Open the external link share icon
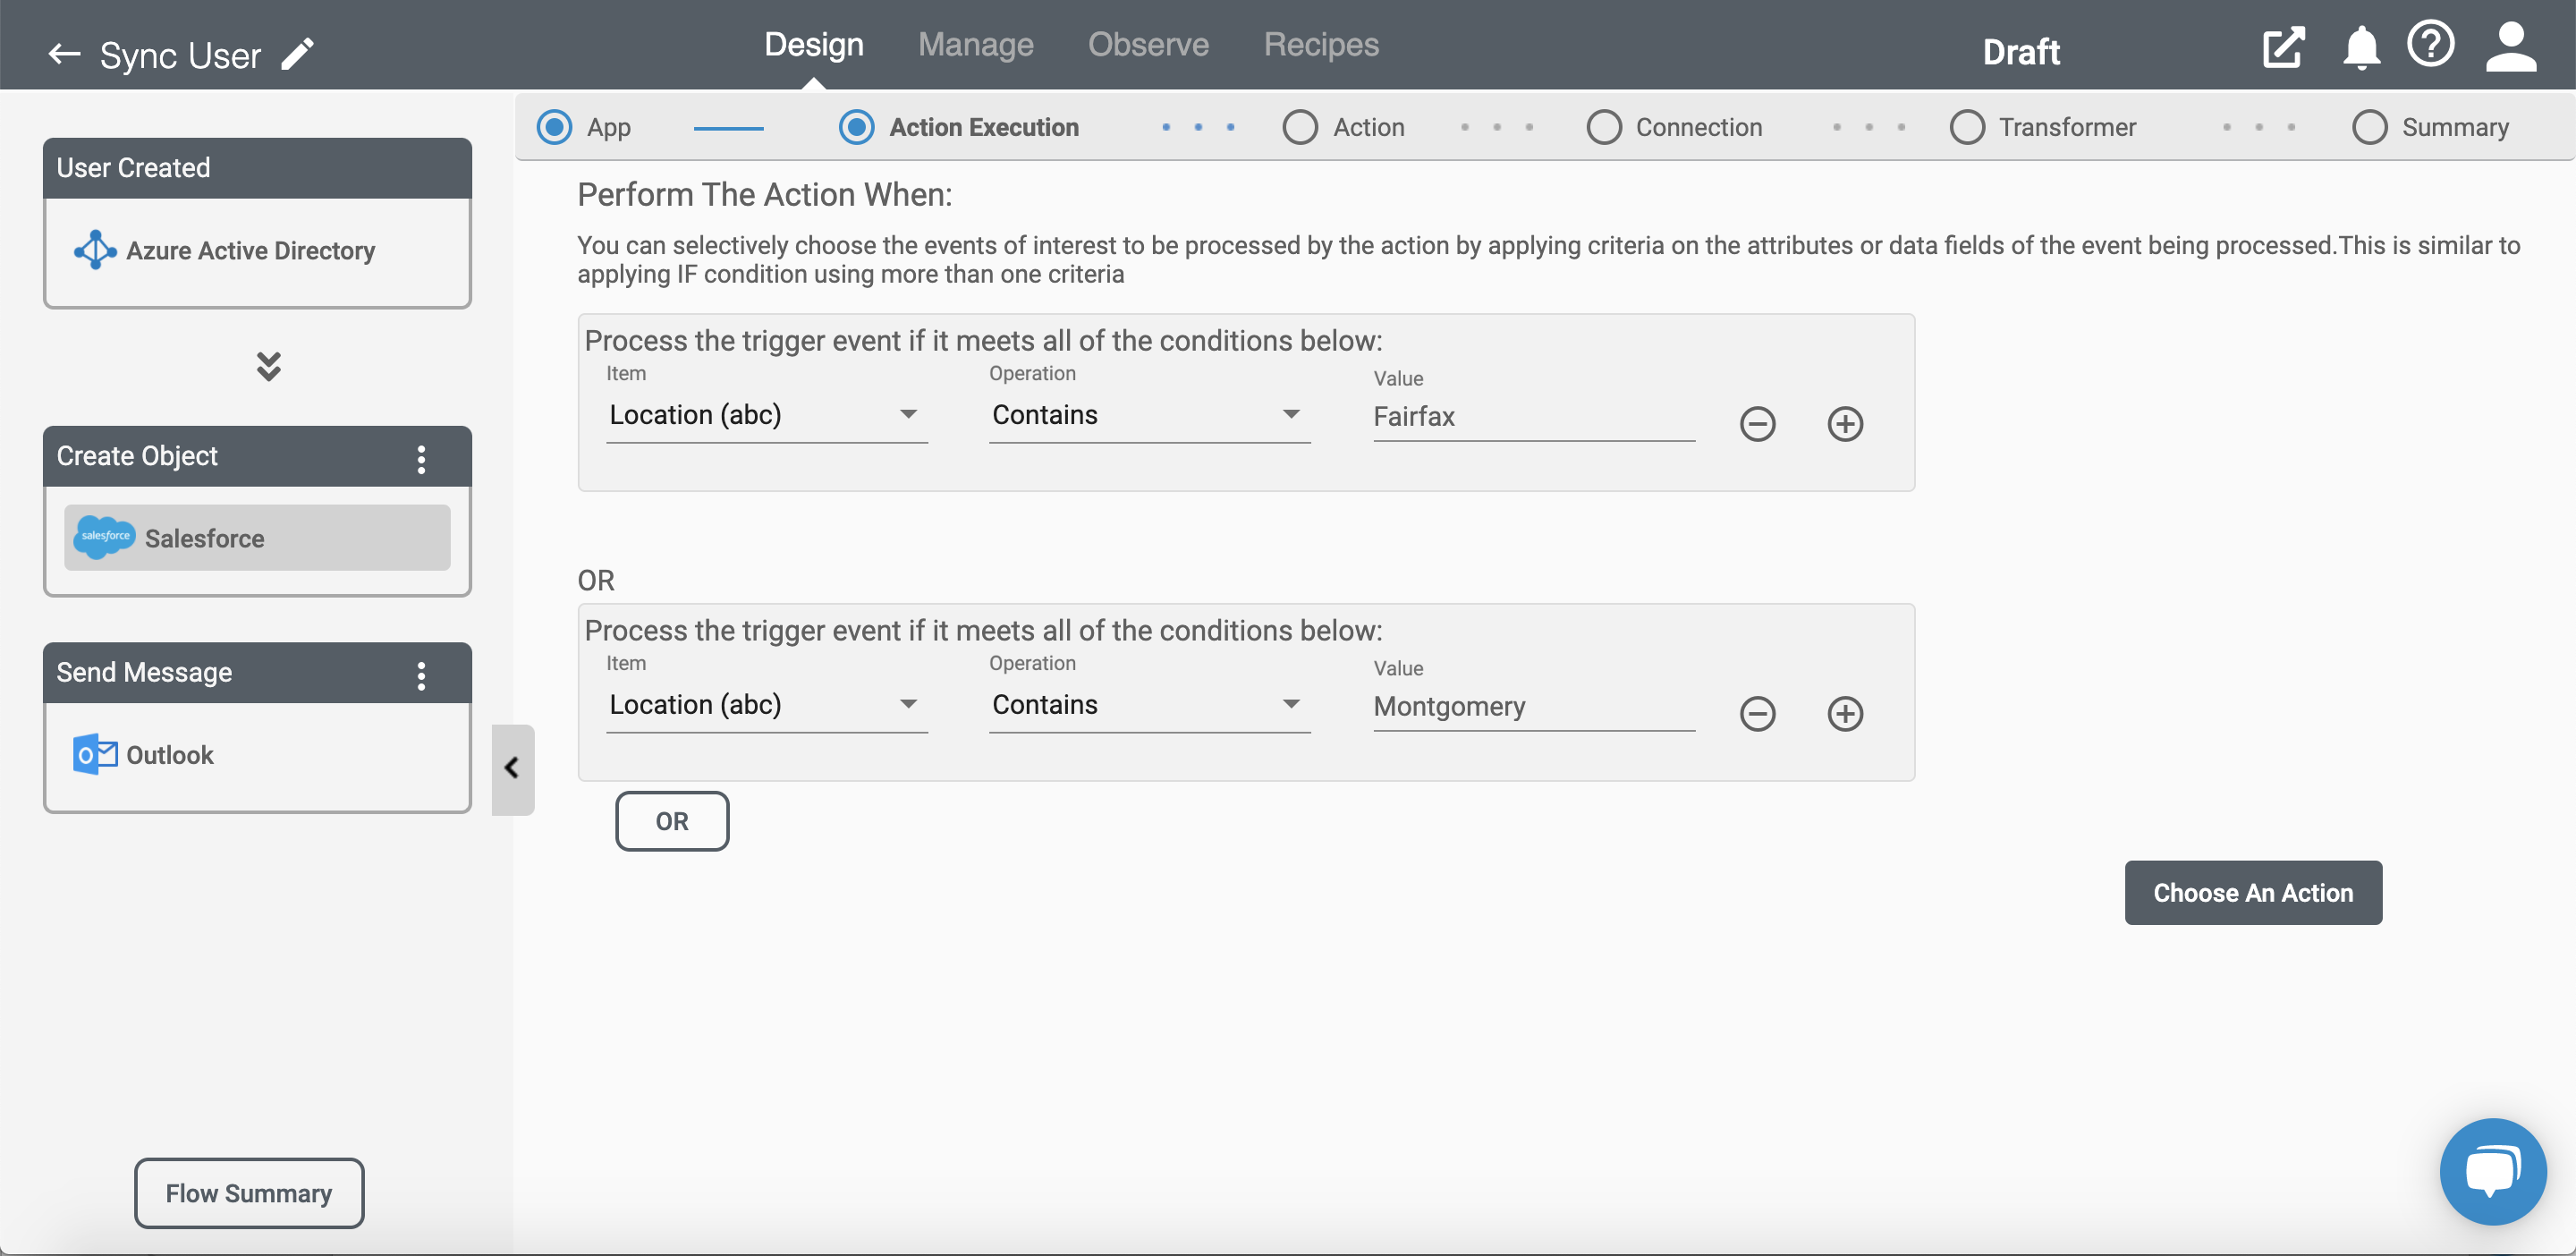Screen dimensions: 2576x1256 click(2283, 47)
